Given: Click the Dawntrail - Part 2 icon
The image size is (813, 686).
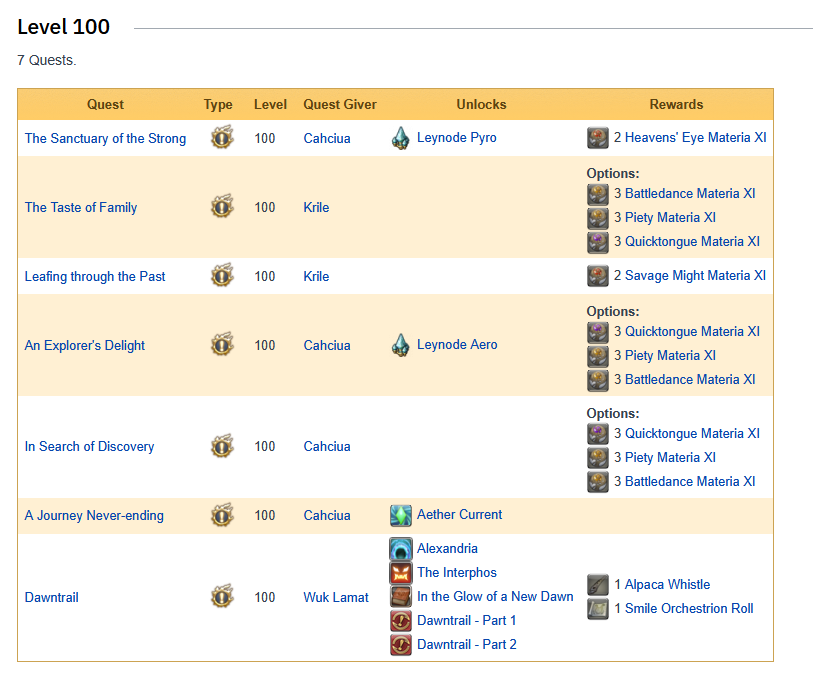Looking at the screenshot, I should (x=401, y=645).
